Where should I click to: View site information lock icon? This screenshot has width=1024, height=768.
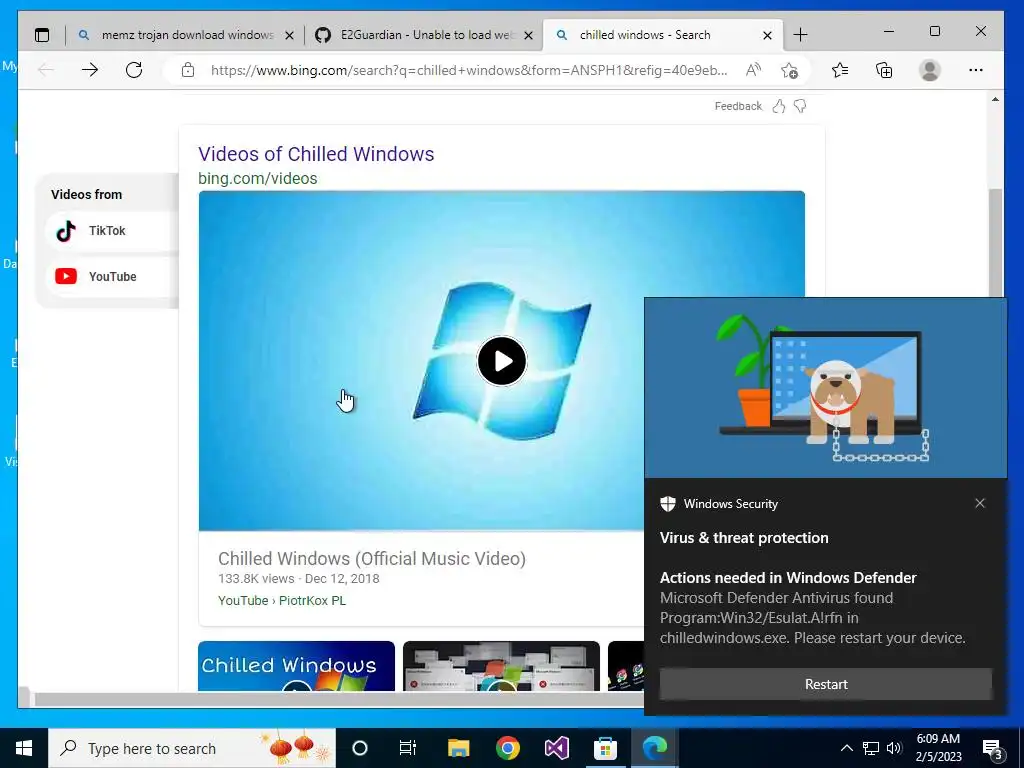coord(187,70)
